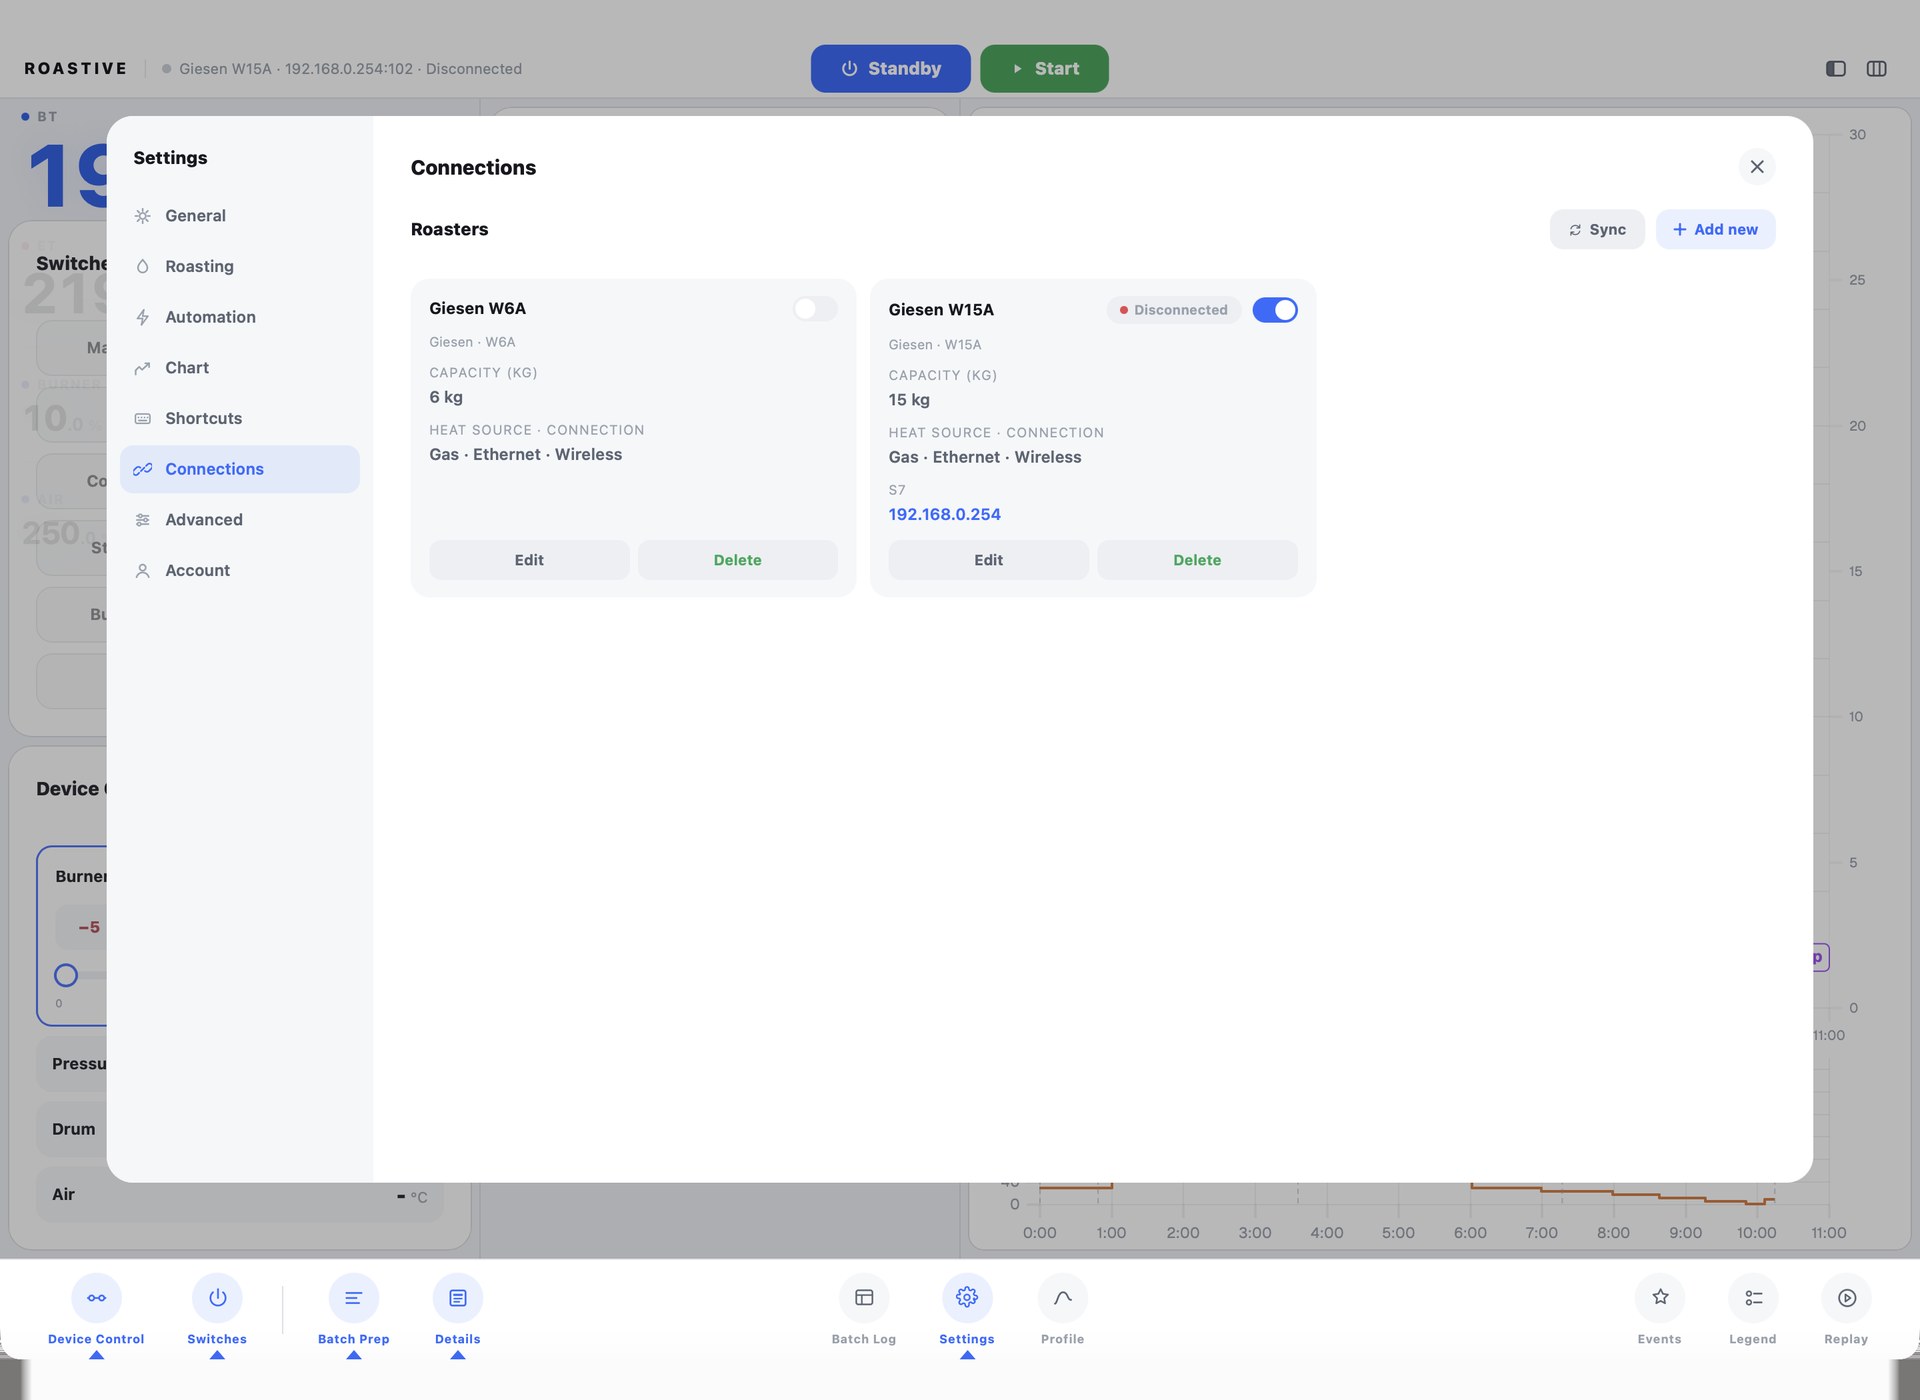1920x1400 pixels.
Task: Delete the Giesen W15A roaster
Action: click(1197, 560)
